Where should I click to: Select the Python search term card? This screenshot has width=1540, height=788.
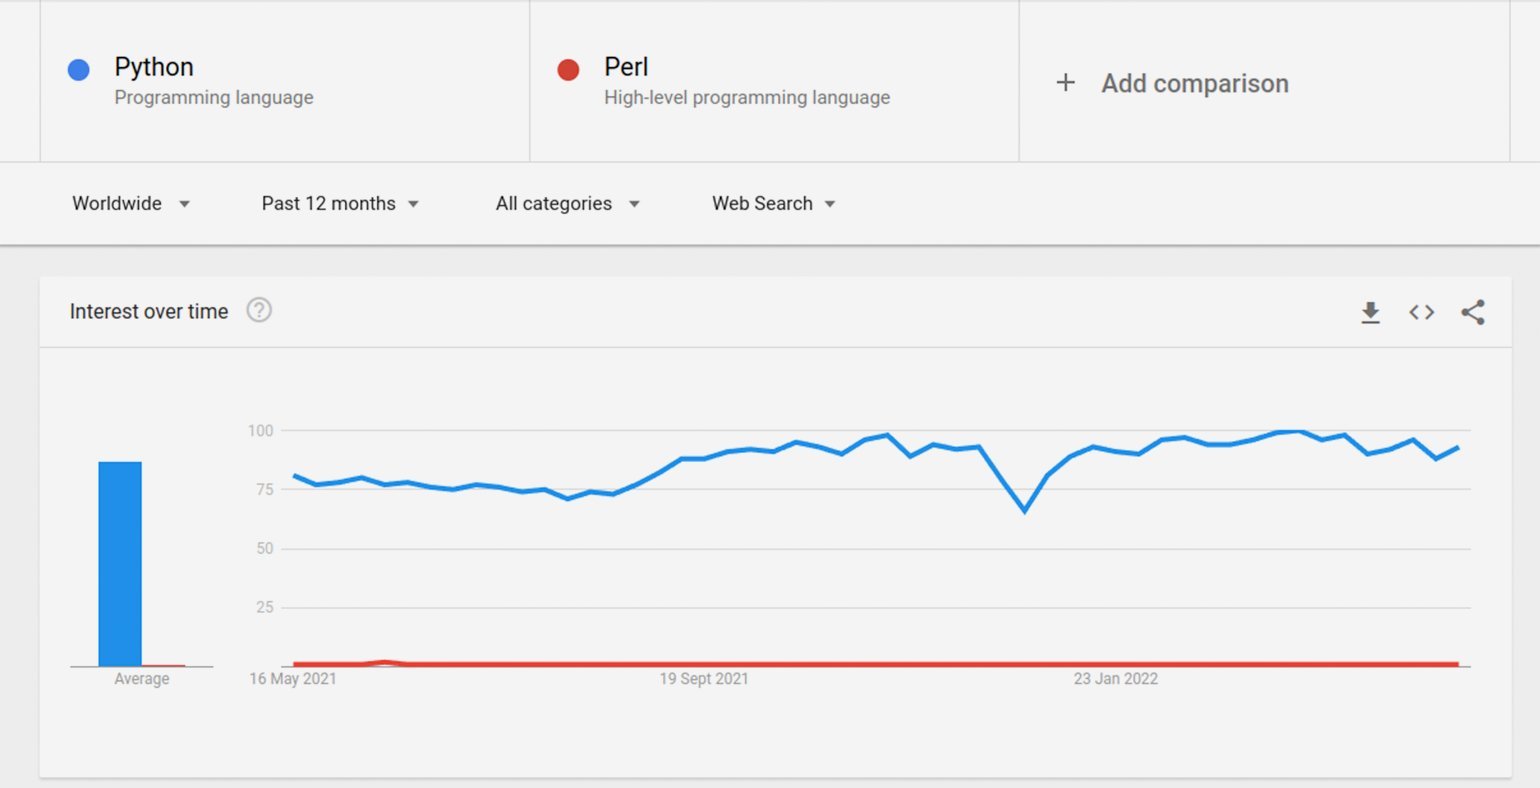[285, 81]
